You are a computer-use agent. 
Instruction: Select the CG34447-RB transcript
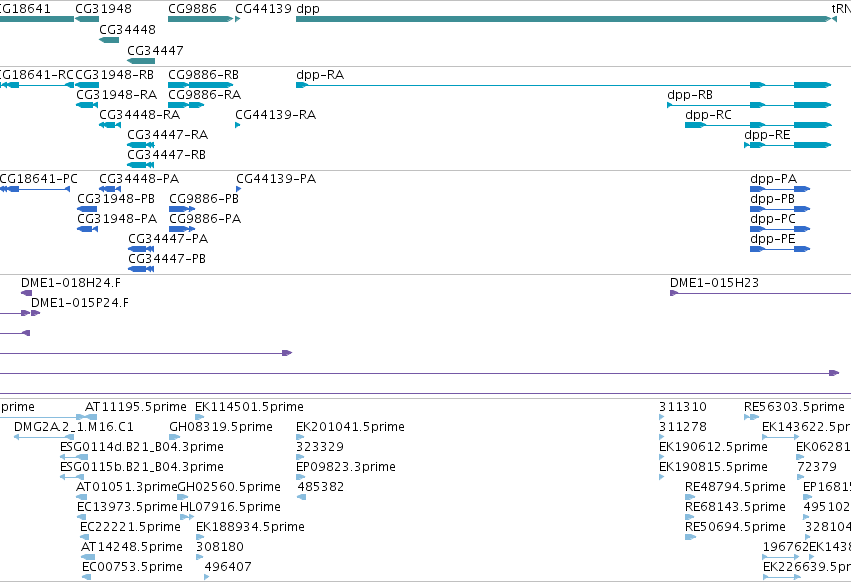[x=141, y=165]
